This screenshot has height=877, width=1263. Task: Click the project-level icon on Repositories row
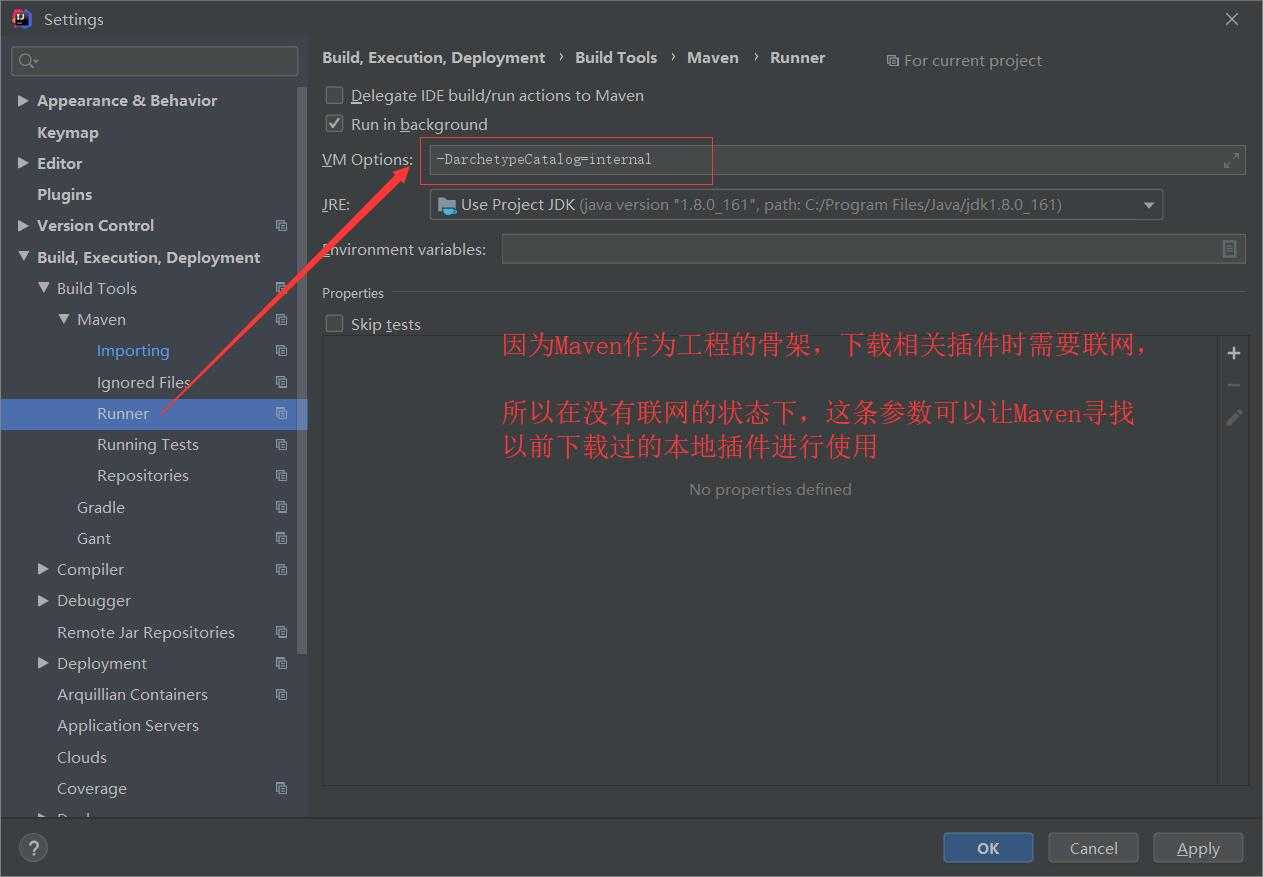coord(281,476)
